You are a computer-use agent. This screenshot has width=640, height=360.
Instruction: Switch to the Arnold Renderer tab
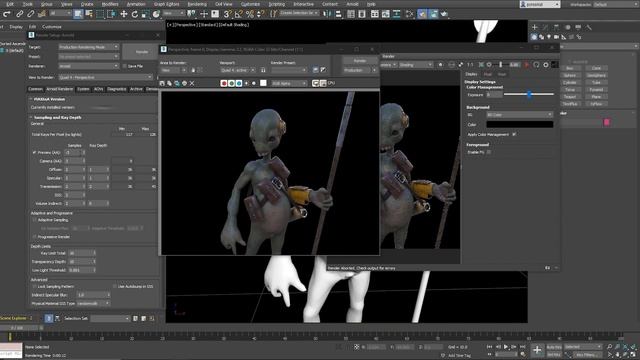tap(60, 89)
